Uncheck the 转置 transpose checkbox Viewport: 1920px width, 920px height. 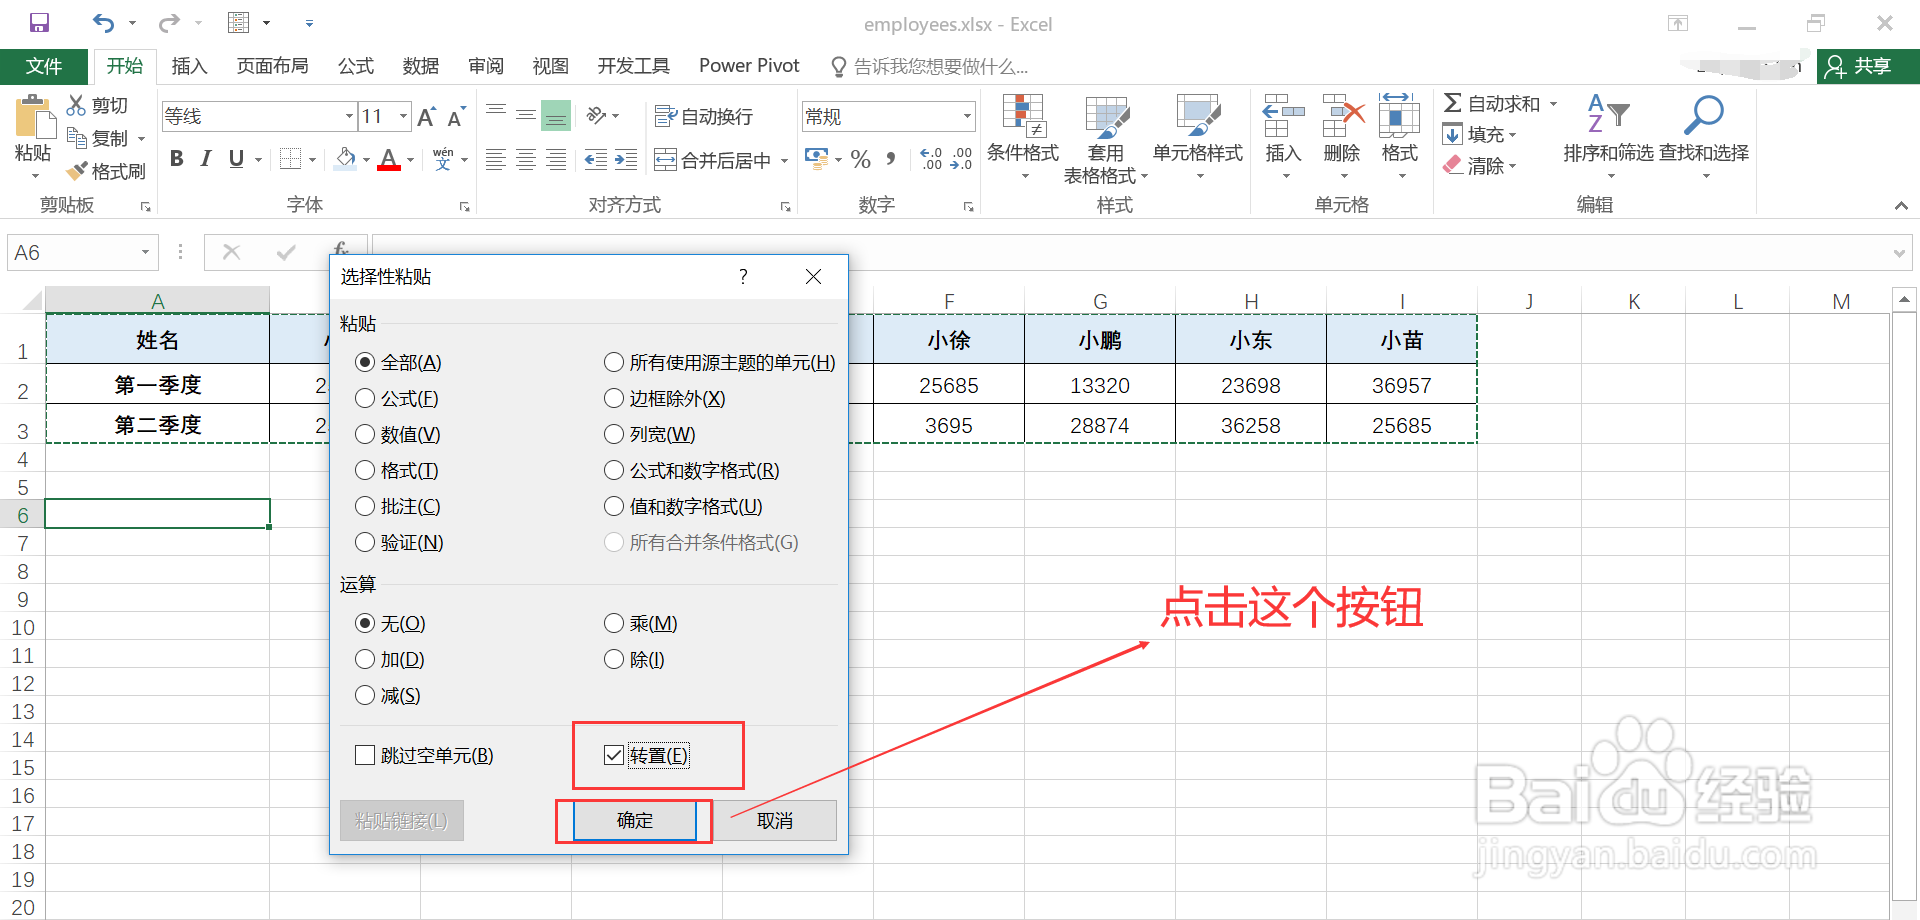click(x=613, y=755)
